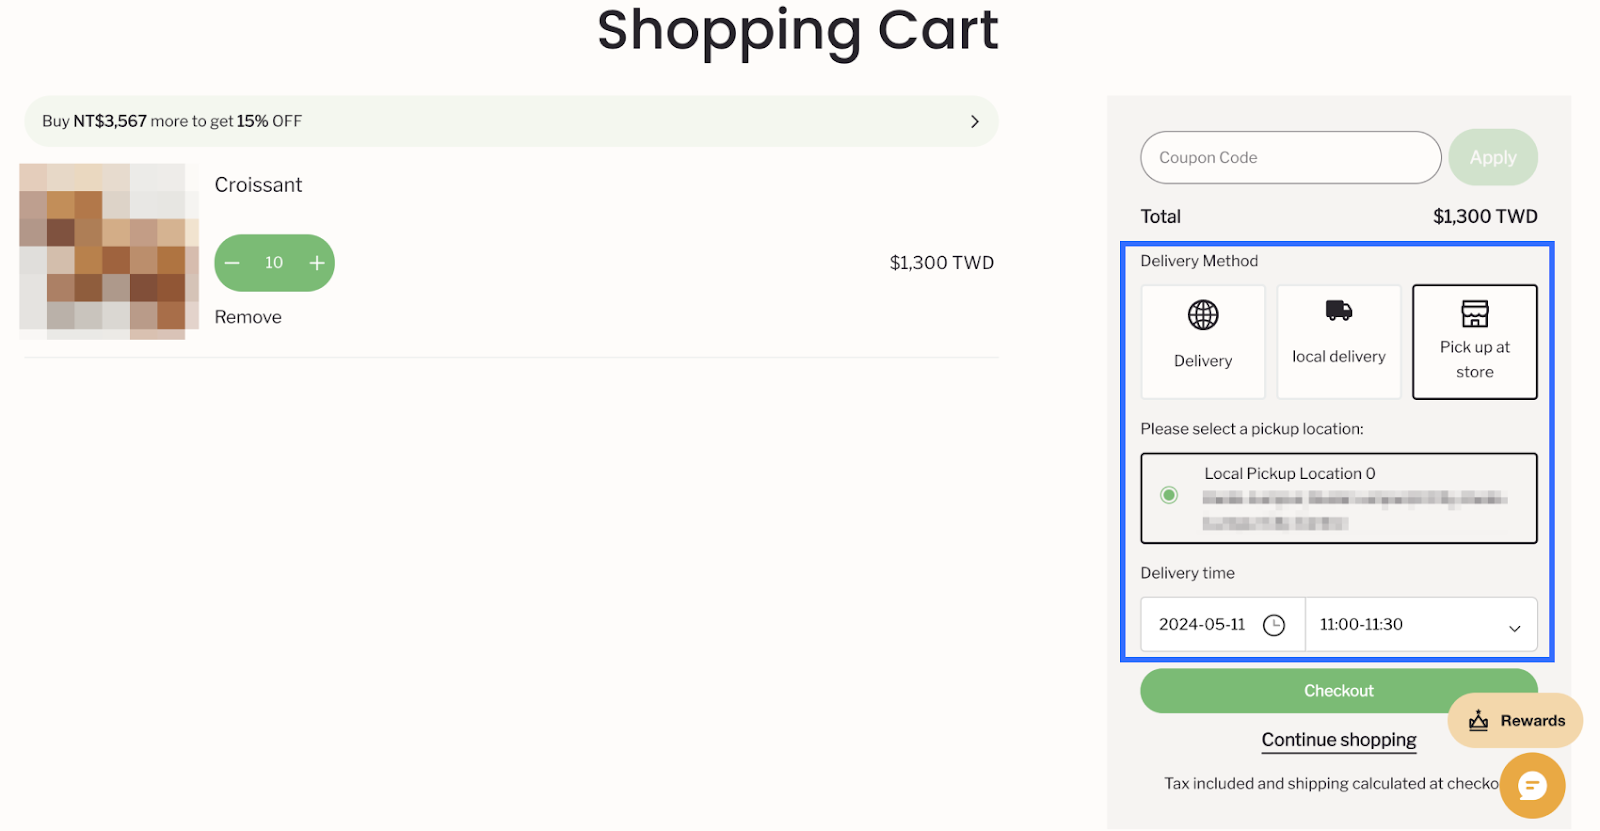Click the store pickup icon
This screenshot has width=1600, height=831.
point(1474,314)
